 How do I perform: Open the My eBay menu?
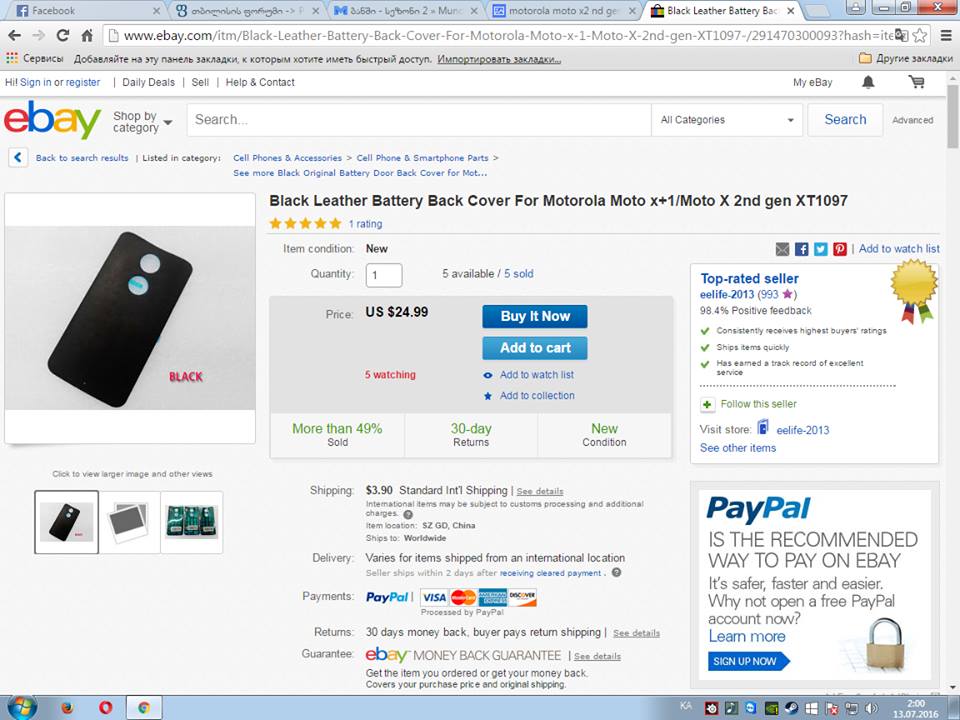click(812, 82)
